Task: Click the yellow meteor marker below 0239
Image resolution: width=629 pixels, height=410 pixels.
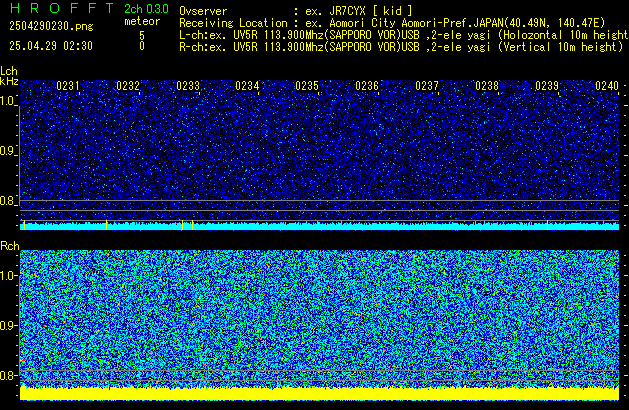Action: 547,225
